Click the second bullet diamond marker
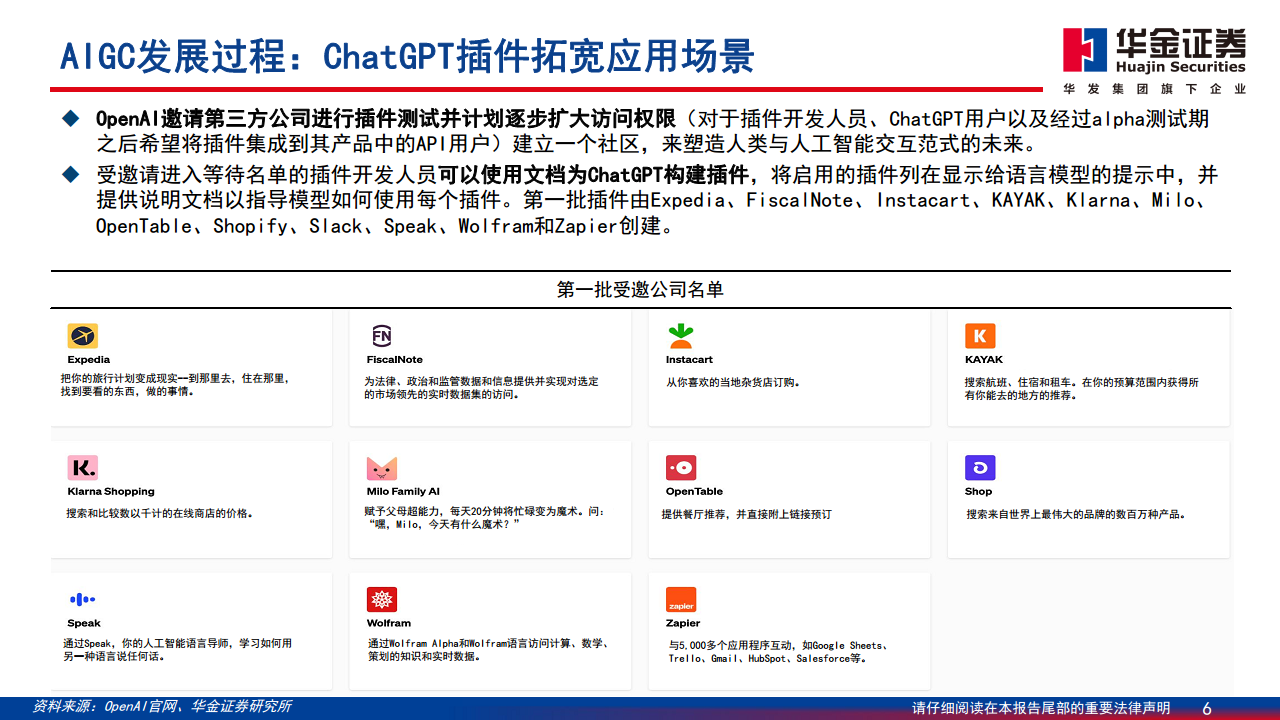This screenshot has width=1280, height=720. (70, 174)
